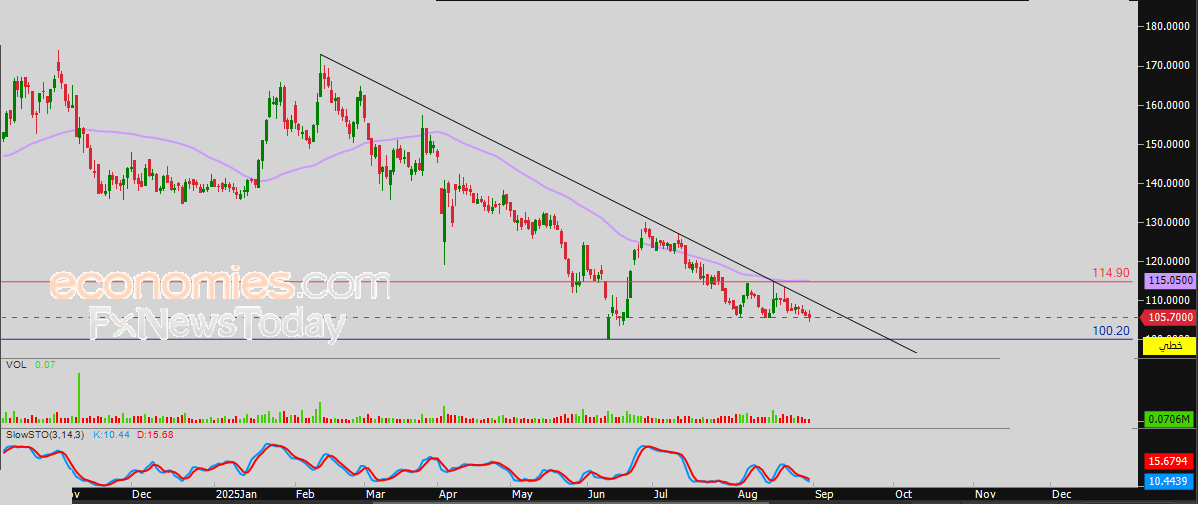This screenshot has width=1198, height=505.
Task: Click the Feb date axis label
Action: click(304, 495)
